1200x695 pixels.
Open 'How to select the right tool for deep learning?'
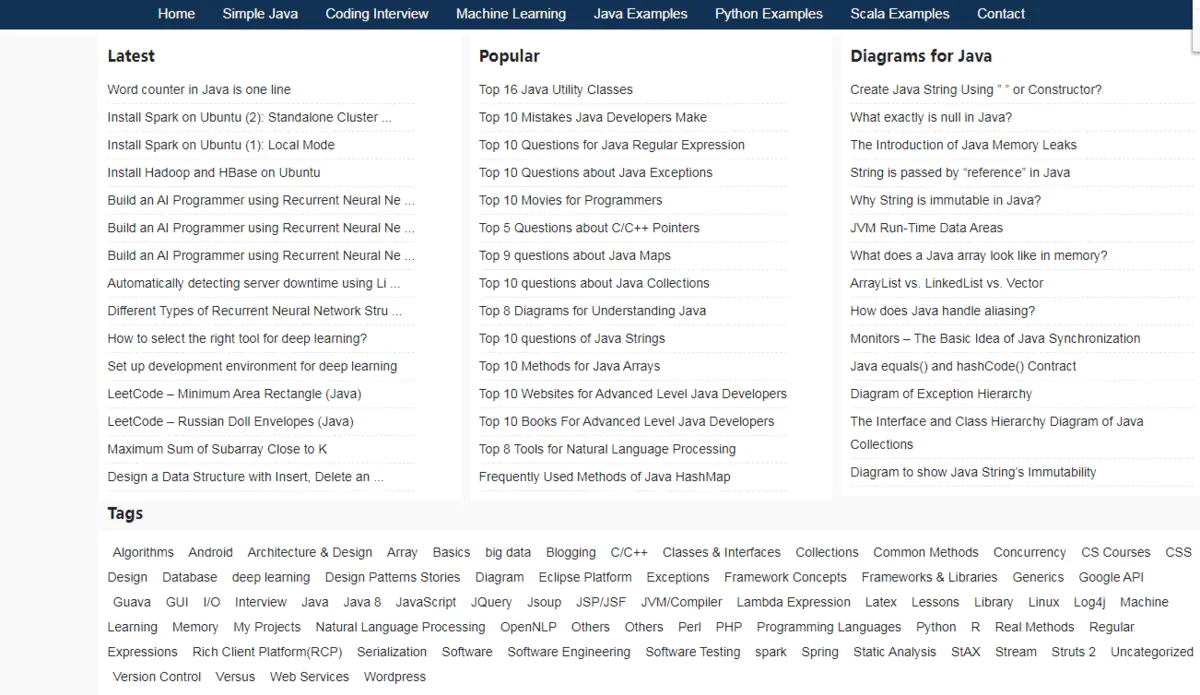coord(237,339)
